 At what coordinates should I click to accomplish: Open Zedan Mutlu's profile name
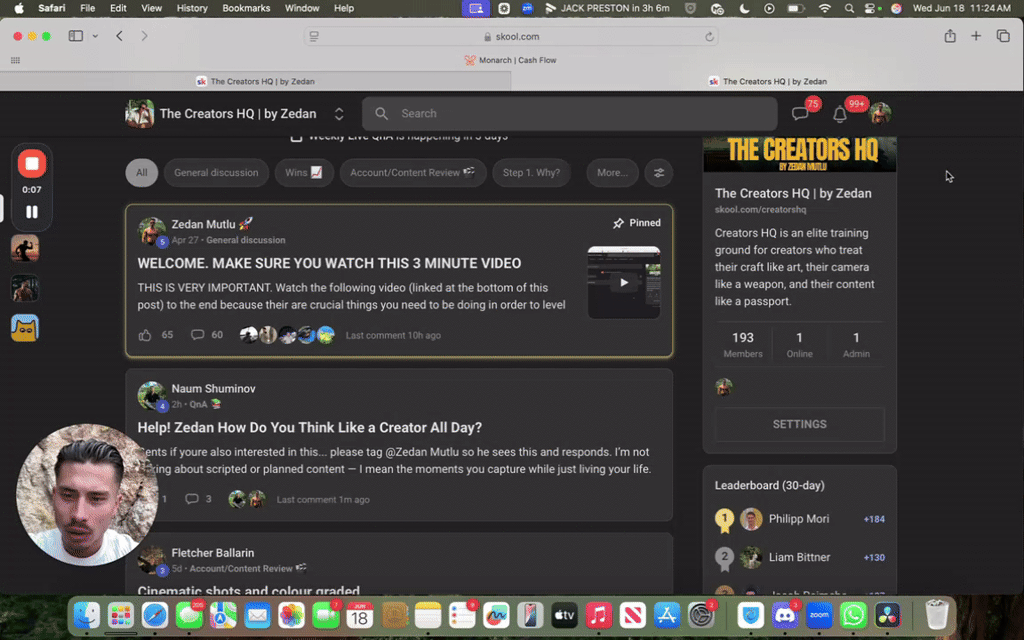203,224
